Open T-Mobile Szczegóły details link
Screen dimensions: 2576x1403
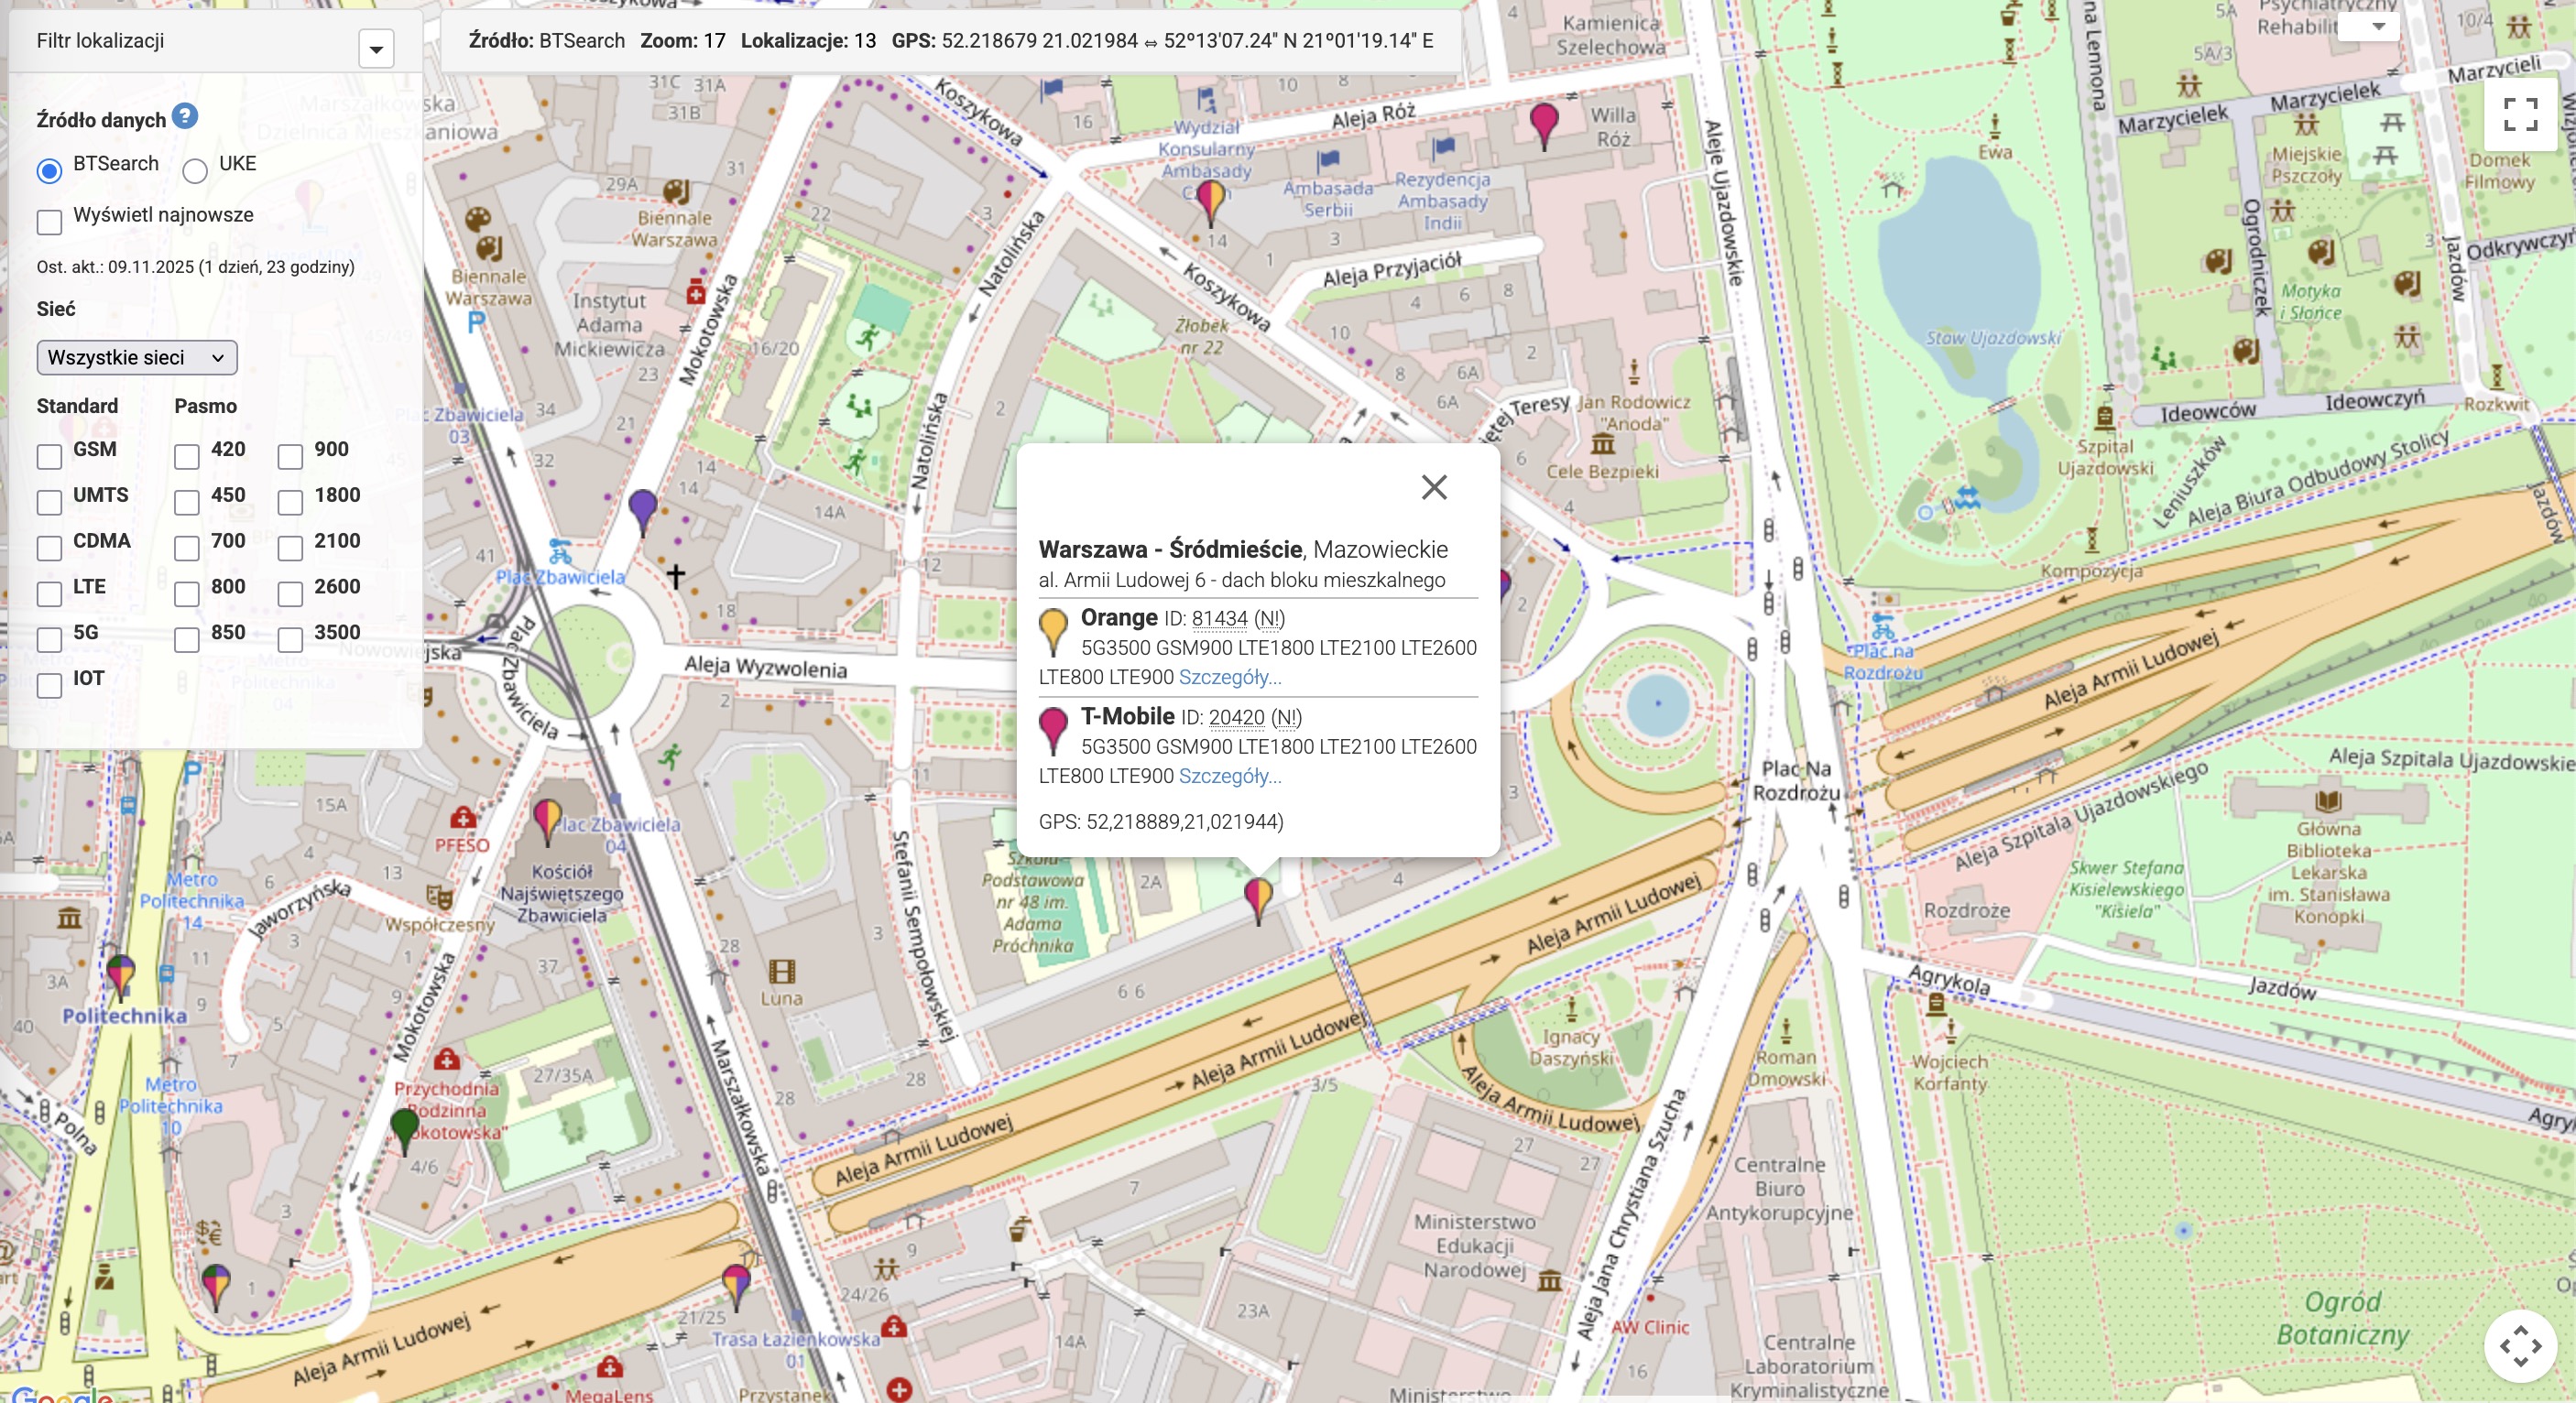pos(1229,776)
